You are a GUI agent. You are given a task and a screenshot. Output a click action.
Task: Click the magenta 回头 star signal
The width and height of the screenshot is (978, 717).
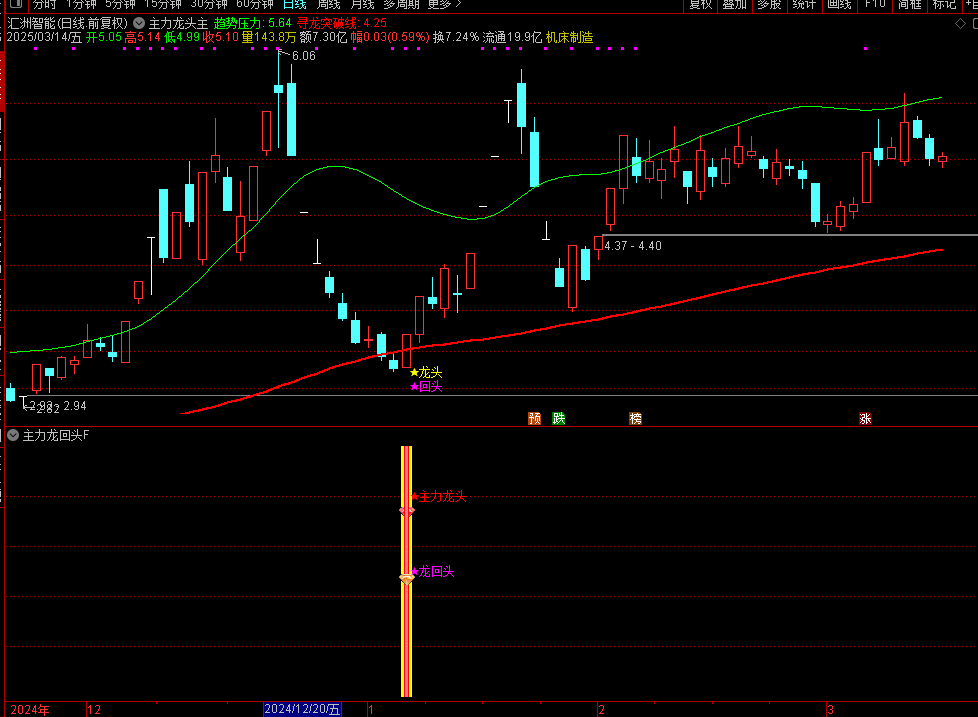(x=425, y=387)
